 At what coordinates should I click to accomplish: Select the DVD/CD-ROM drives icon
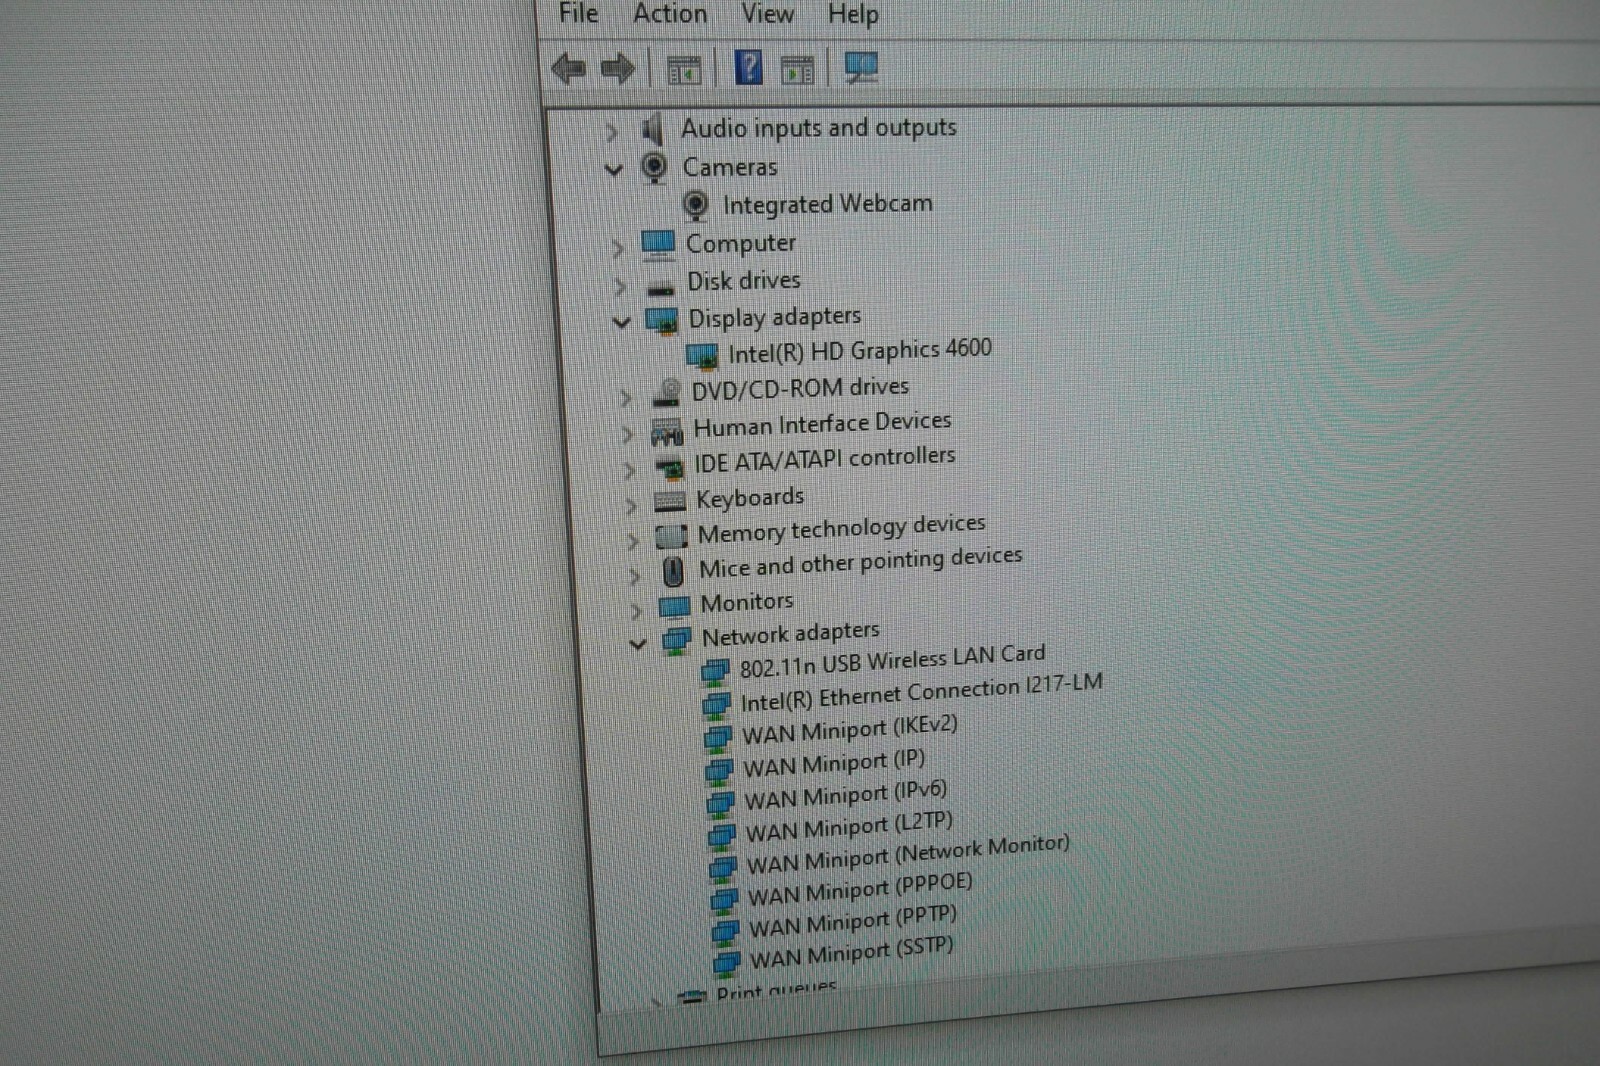pyautogui.click(x=666, y=392)
